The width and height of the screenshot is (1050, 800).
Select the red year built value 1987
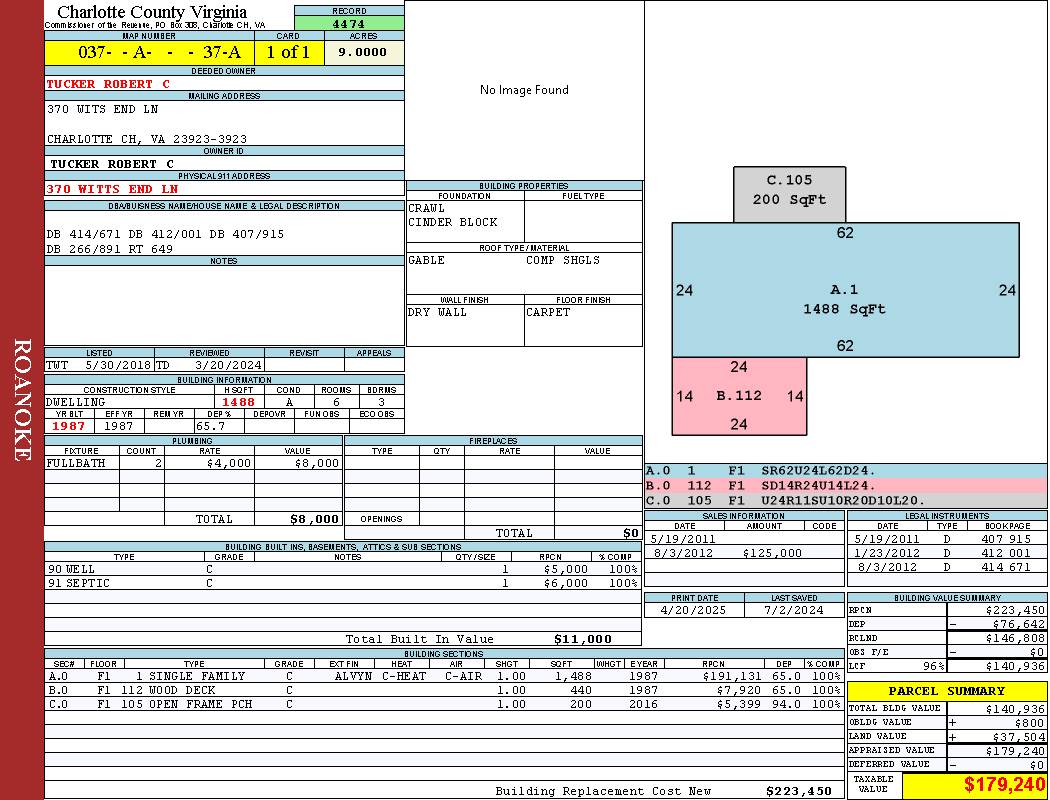tap(68, 426)
